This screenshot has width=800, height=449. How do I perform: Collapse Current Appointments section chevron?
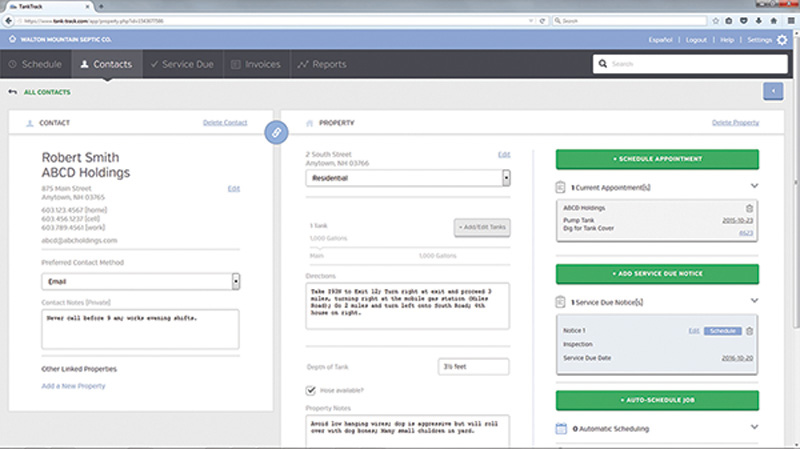click(754, 186)
